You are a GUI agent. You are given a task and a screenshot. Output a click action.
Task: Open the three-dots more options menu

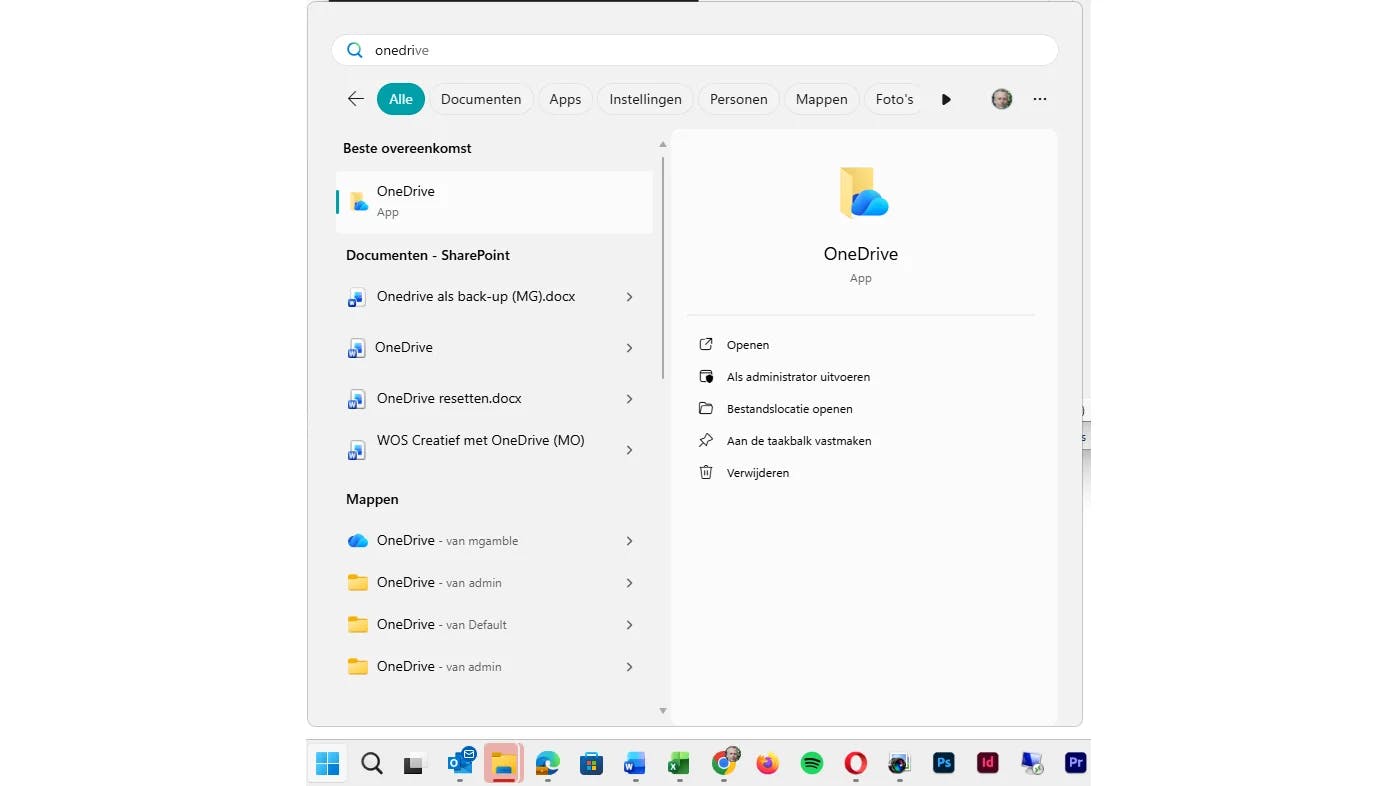tap(1040, 99)
